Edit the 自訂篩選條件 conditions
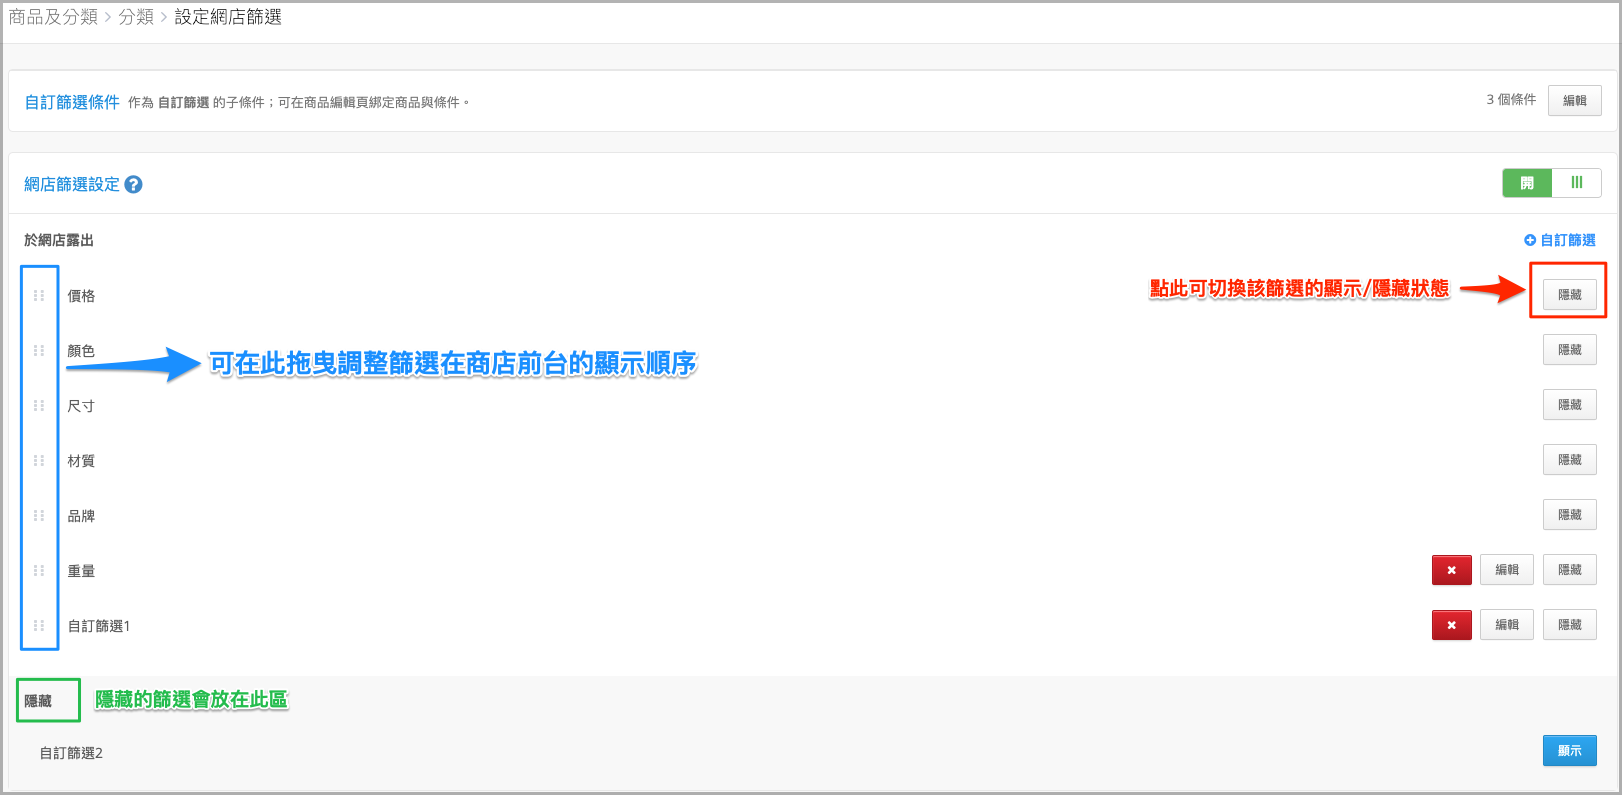 (1574, 101)
